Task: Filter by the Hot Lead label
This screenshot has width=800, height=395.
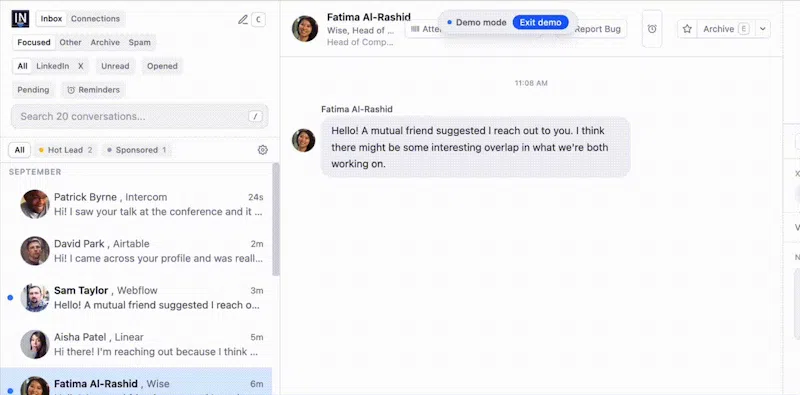Action: point(65,150)
